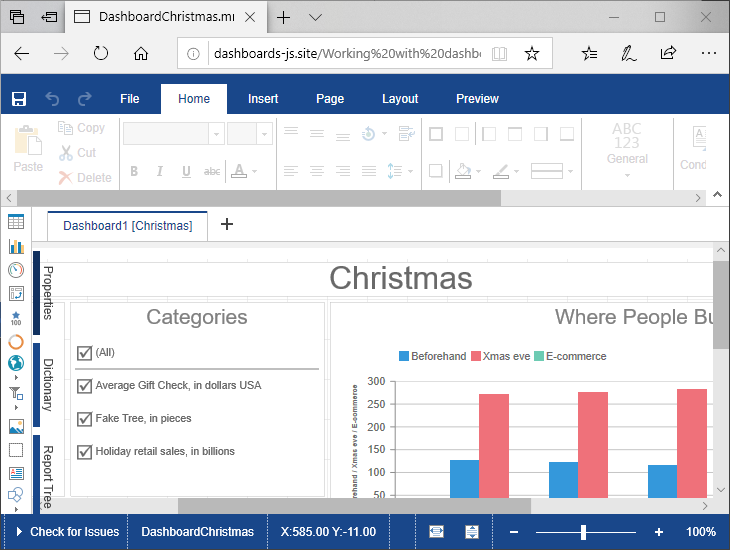Add page to favorites star icon
The height and width of the screenshot is (550, 730).
pyautogui.click(x=532, y=54)
